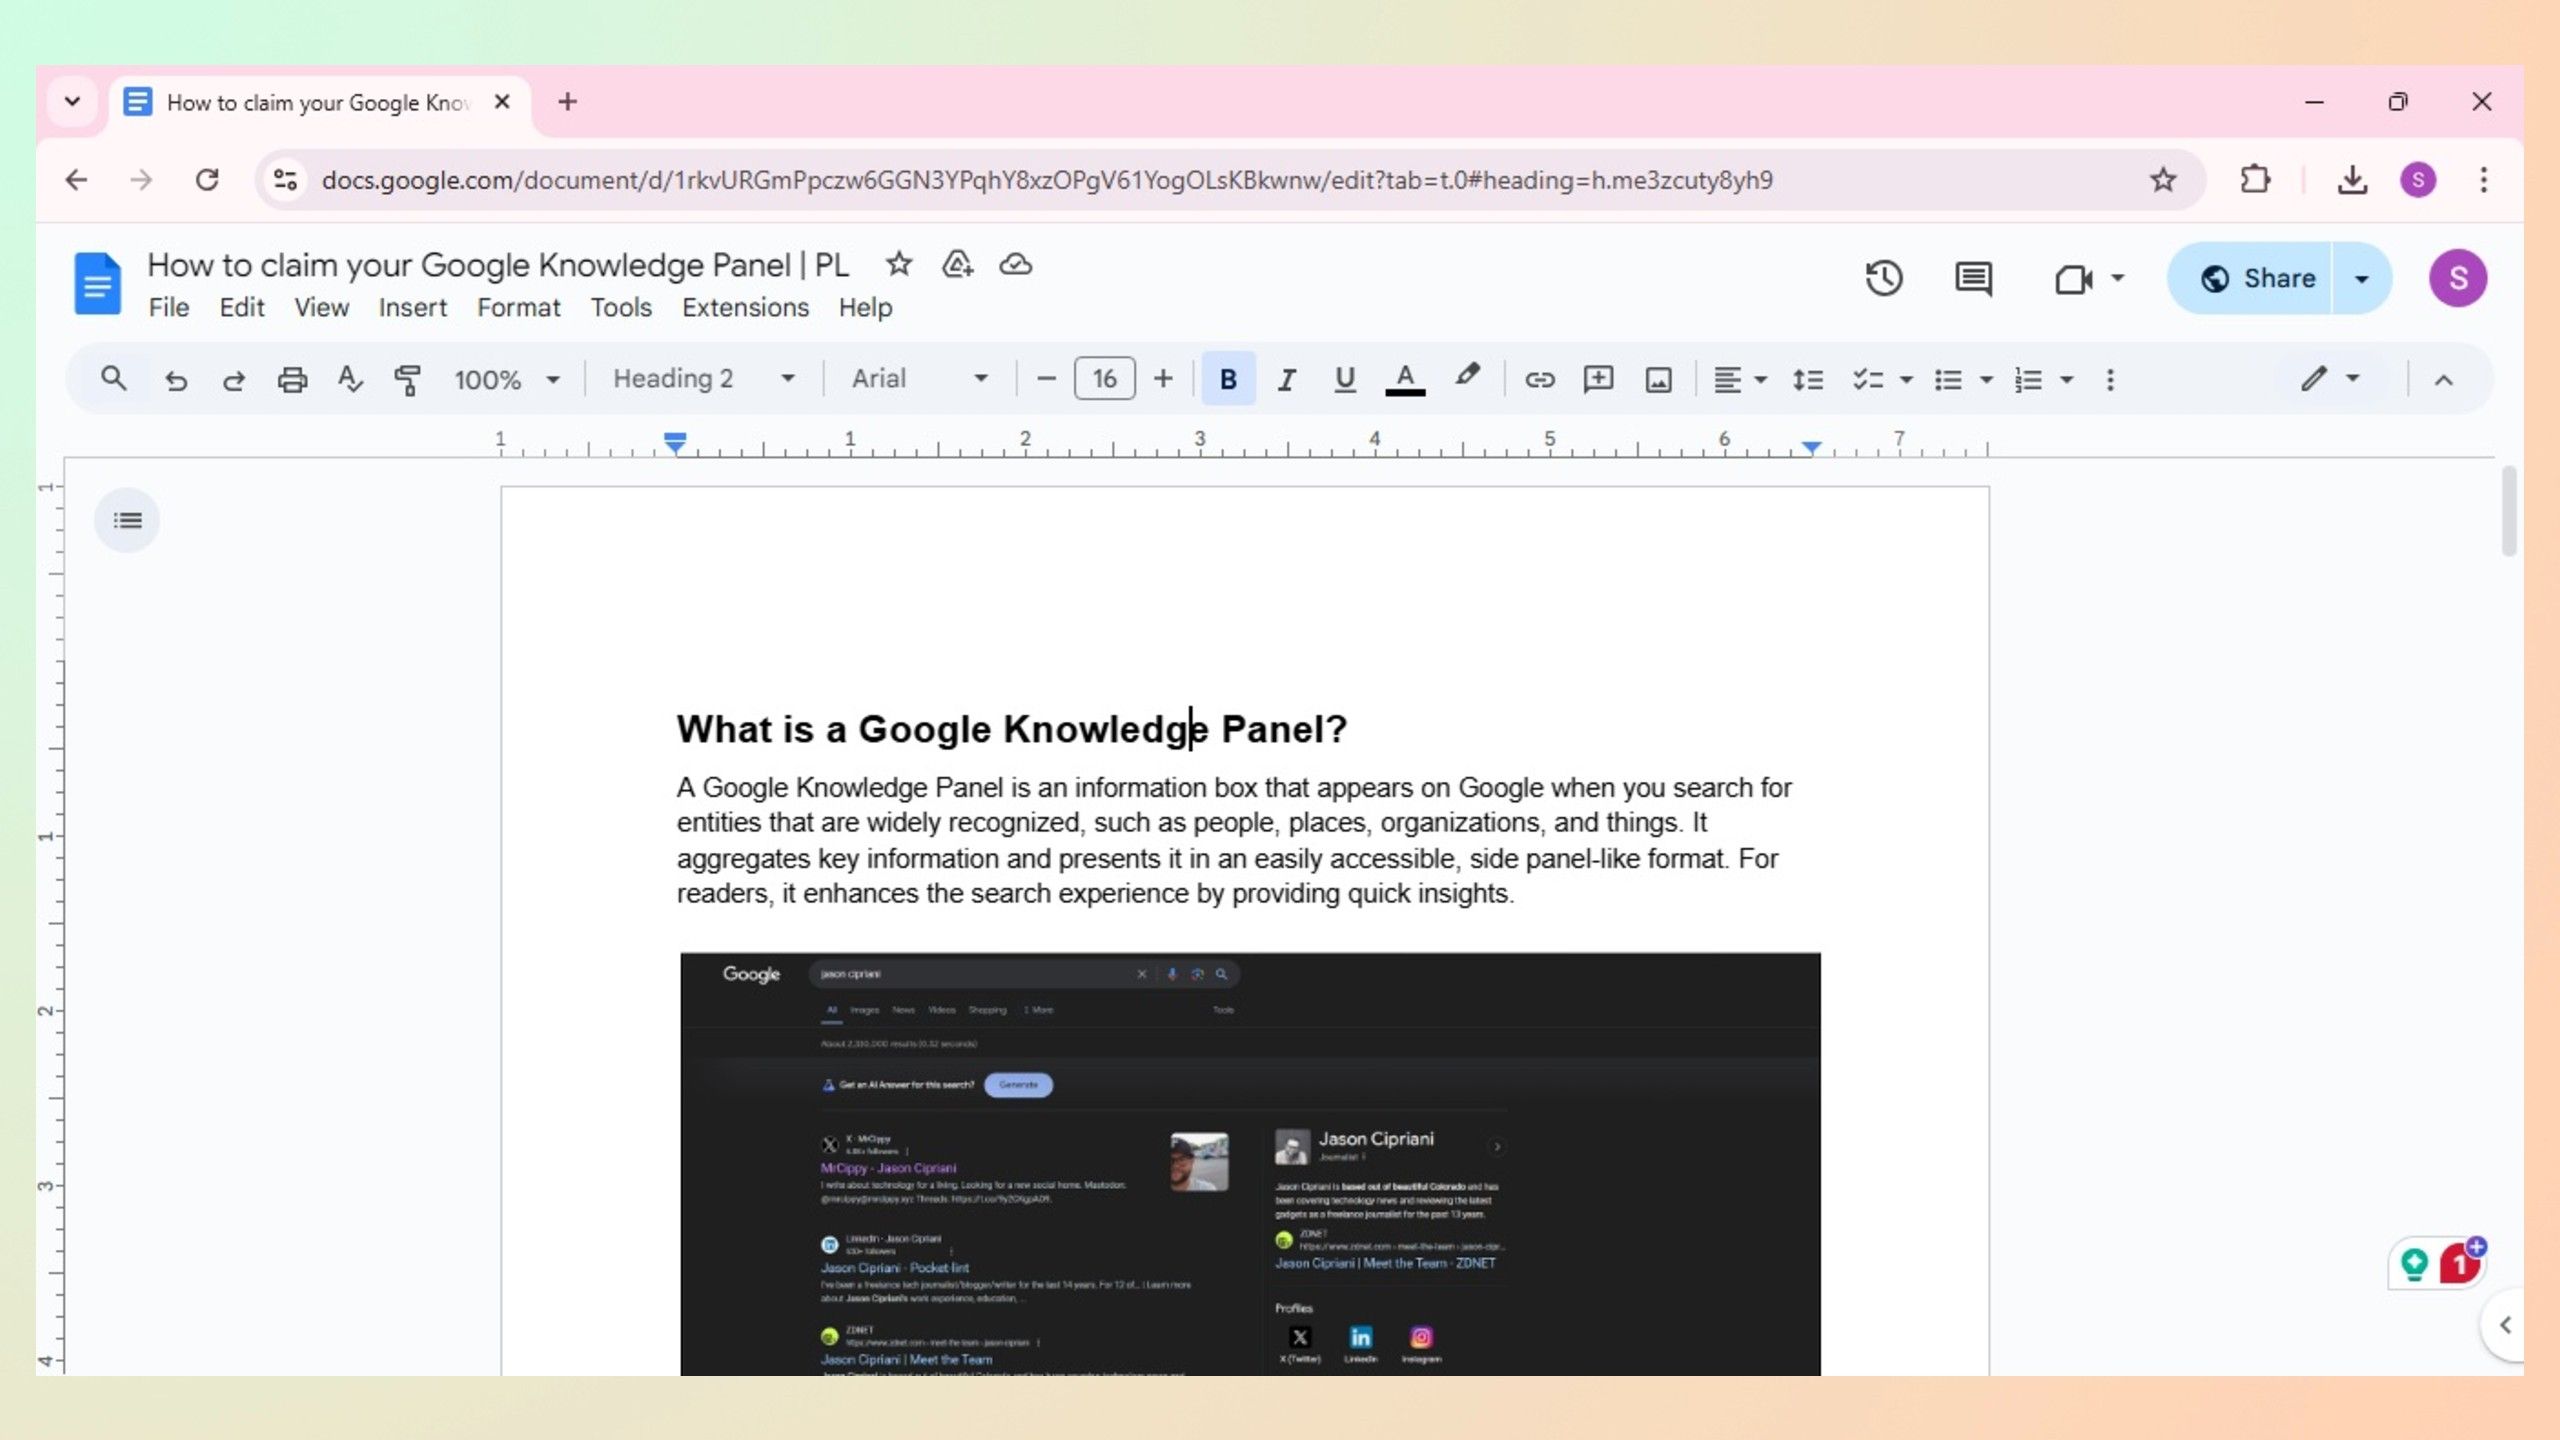Go back in the browser
This screenshot has width=2560, height=1440.
click(76, 180)
